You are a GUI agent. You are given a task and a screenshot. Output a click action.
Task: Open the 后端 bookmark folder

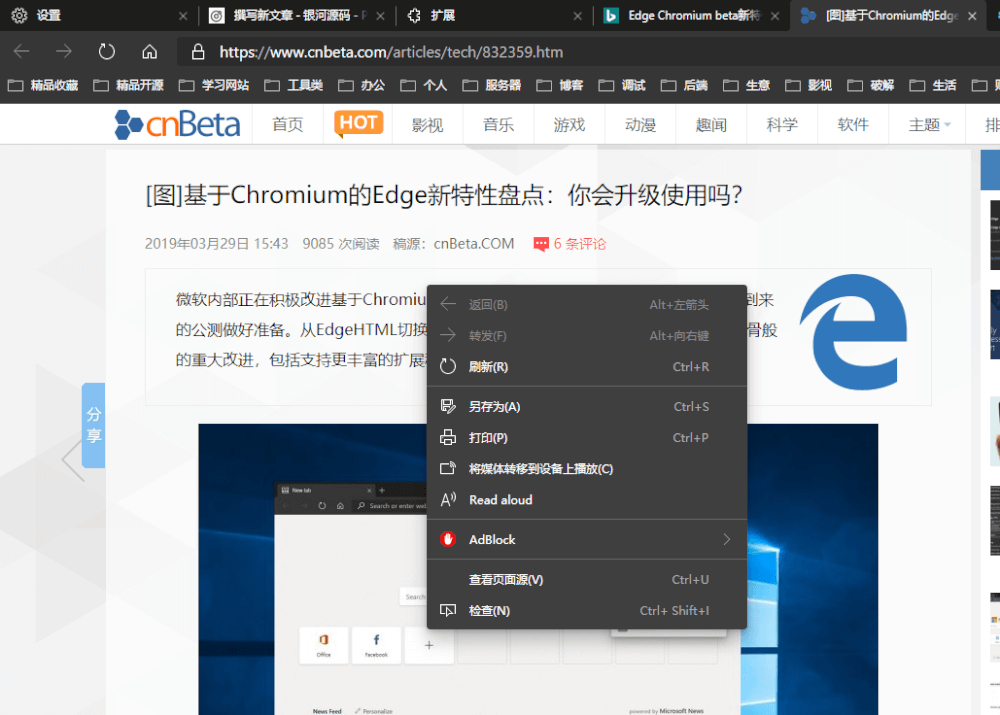(684, 85)
